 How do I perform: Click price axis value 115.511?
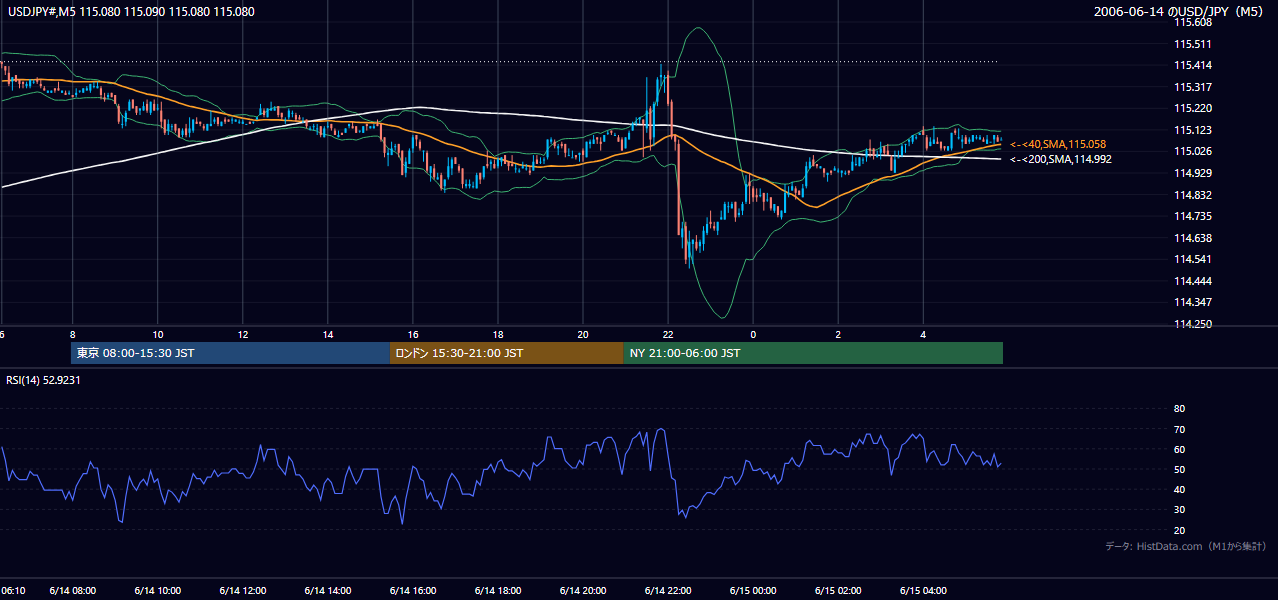1193,44
